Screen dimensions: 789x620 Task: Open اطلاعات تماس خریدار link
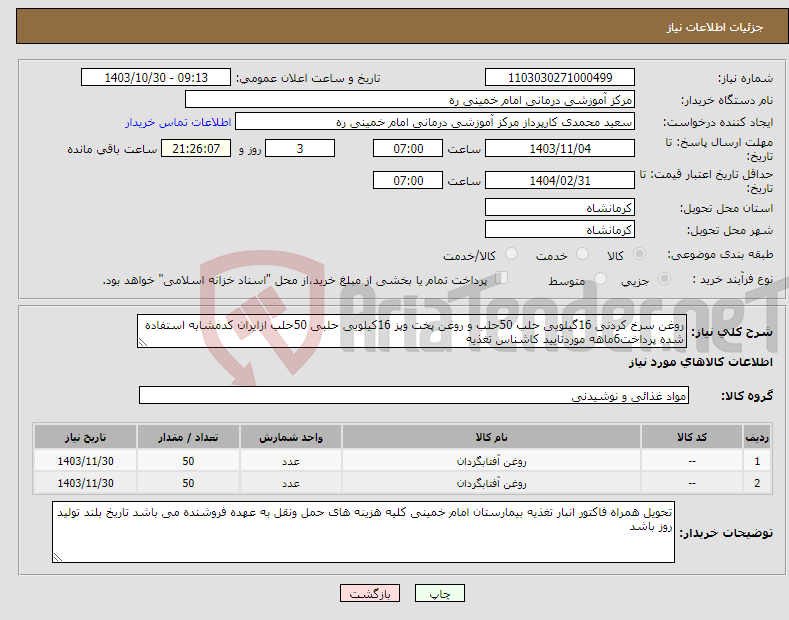[178, 122]
